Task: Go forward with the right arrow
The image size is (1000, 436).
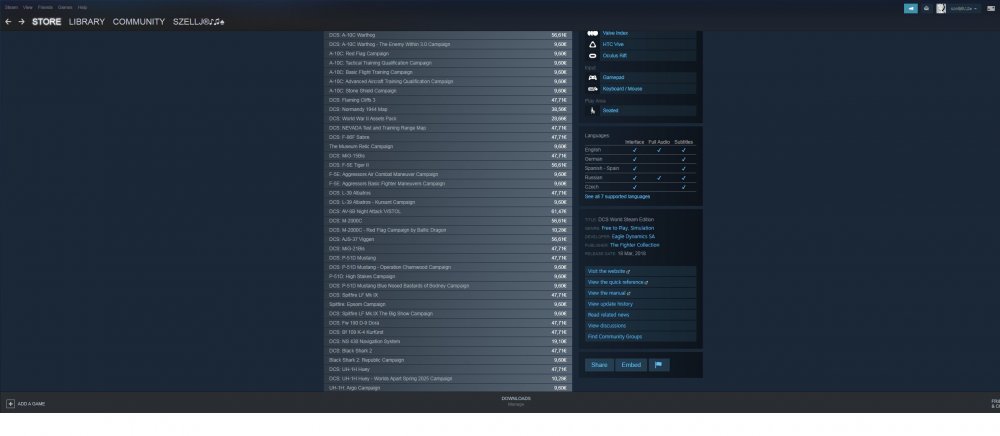Action: point(21,22)
